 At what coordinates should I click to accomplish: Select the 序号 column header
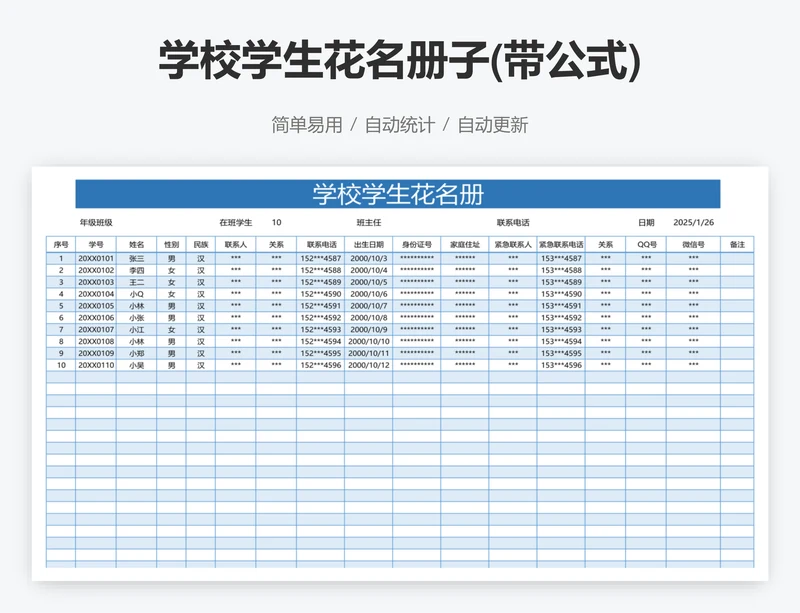tap(61, 244)
